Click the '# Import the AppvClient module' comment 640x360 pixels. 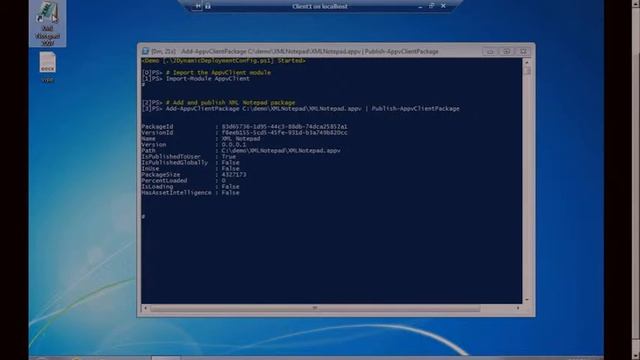pyautogui.click(x=218, y=72)
